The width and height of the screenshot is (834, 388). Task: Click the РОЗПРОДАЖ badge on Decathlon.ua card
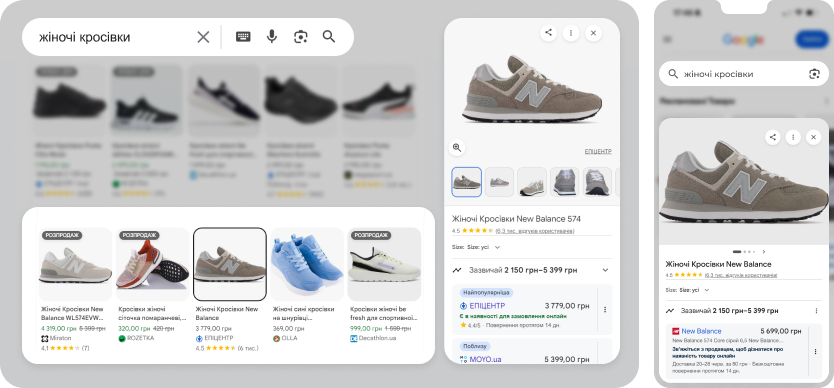coord(370,235)
